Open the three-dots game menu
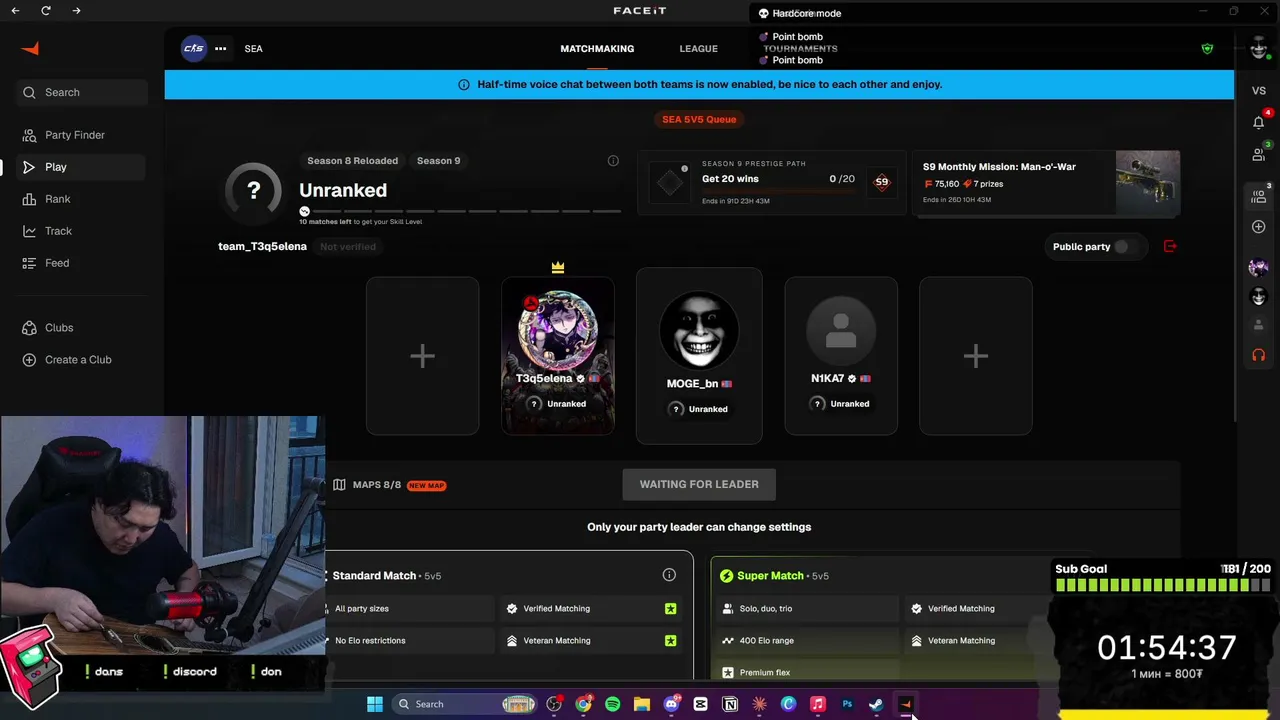The width and height of the screenshot is (1280, 720). click(220, 48)
